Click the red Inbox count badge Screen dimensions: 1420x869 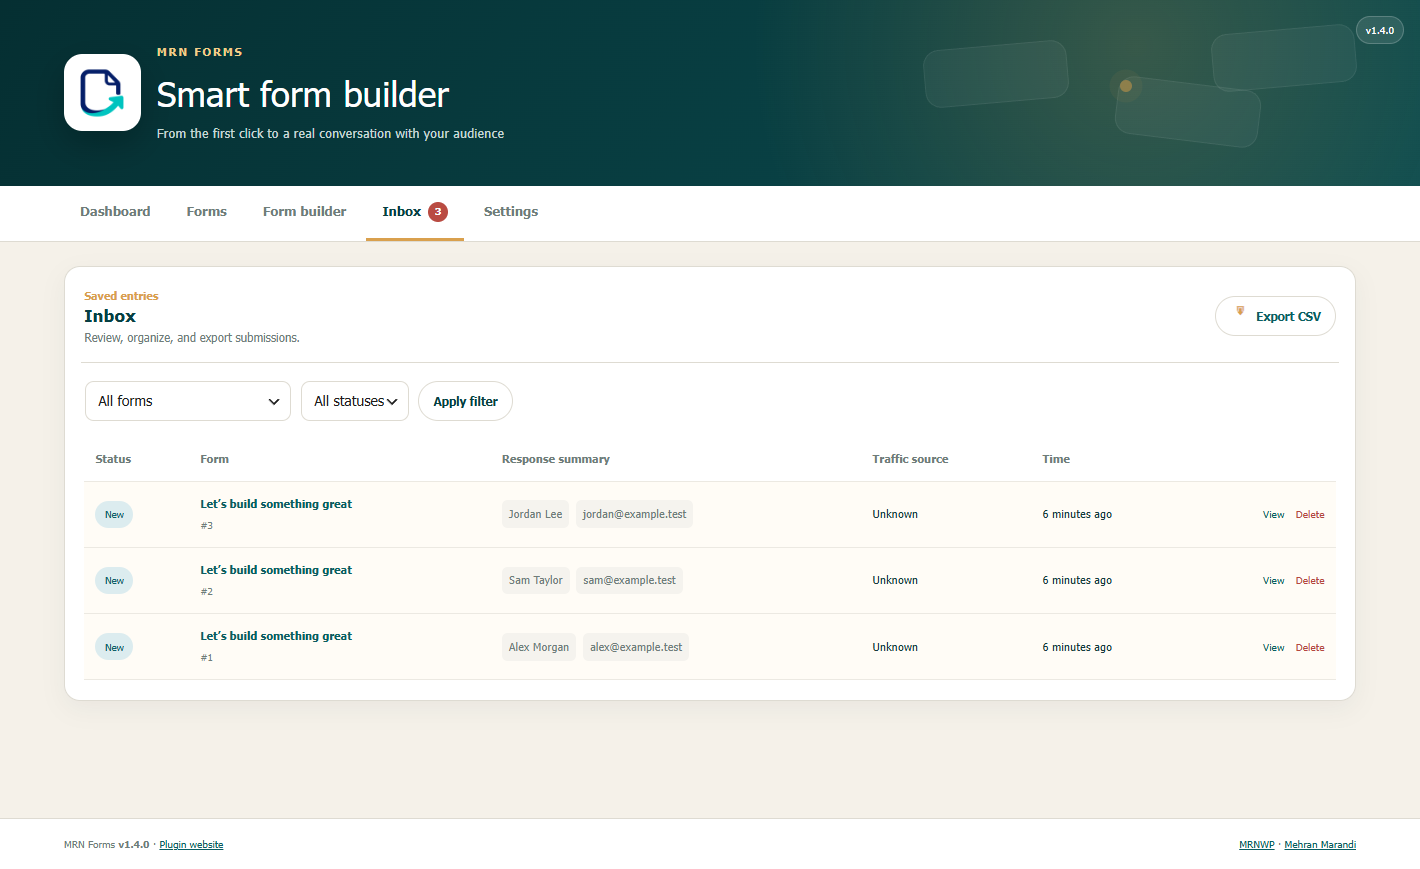438,212
